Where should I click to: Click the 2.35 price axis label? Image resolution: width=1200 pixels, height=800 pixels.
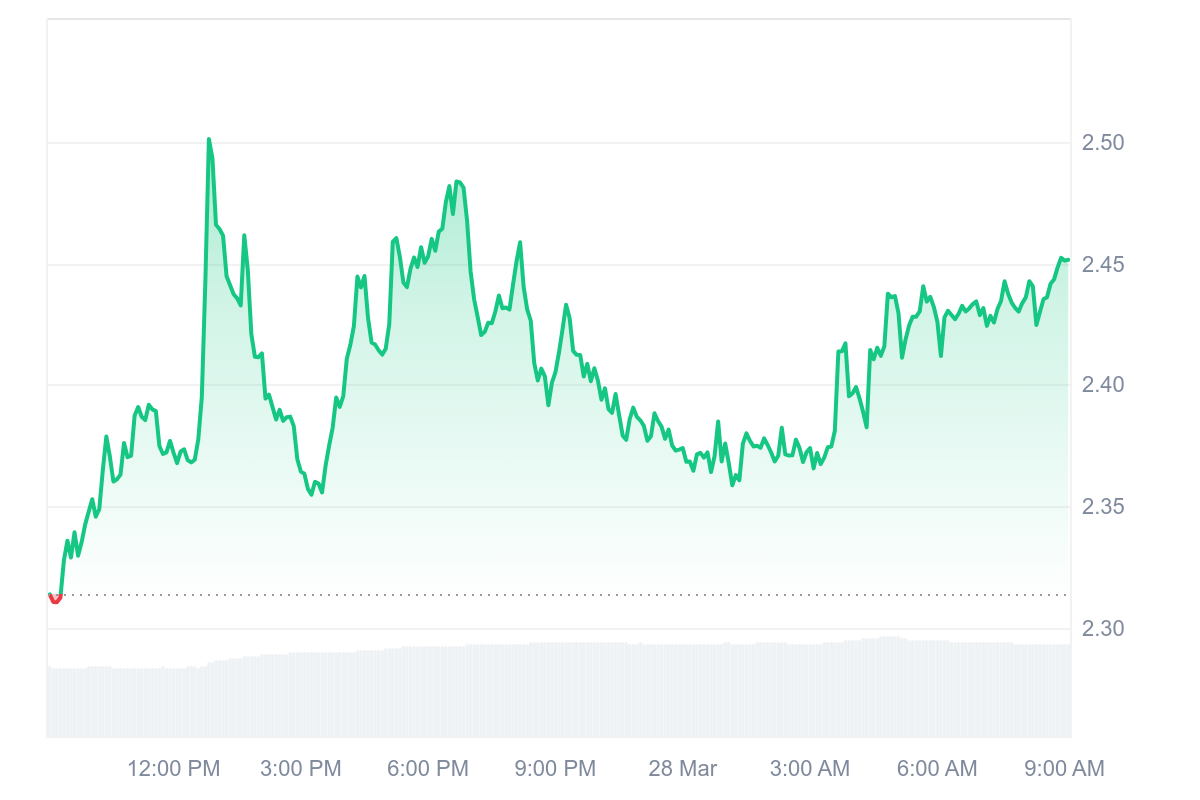pyautogui.click(x=1103, y=507)
